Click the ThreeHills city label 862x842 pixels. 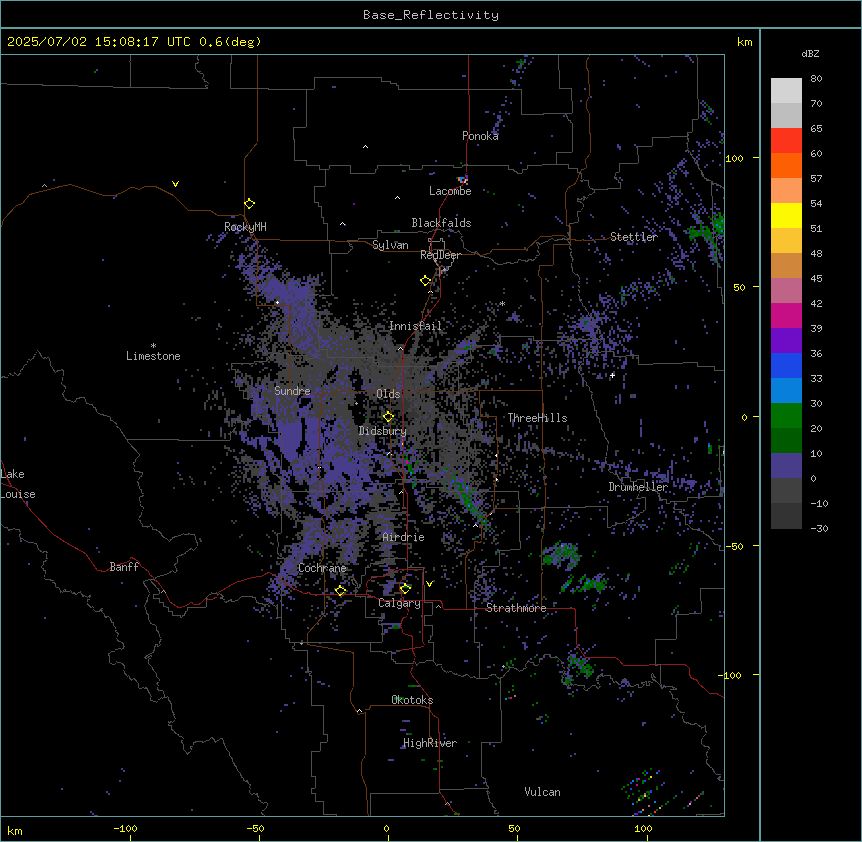click(x=537, y=418)
